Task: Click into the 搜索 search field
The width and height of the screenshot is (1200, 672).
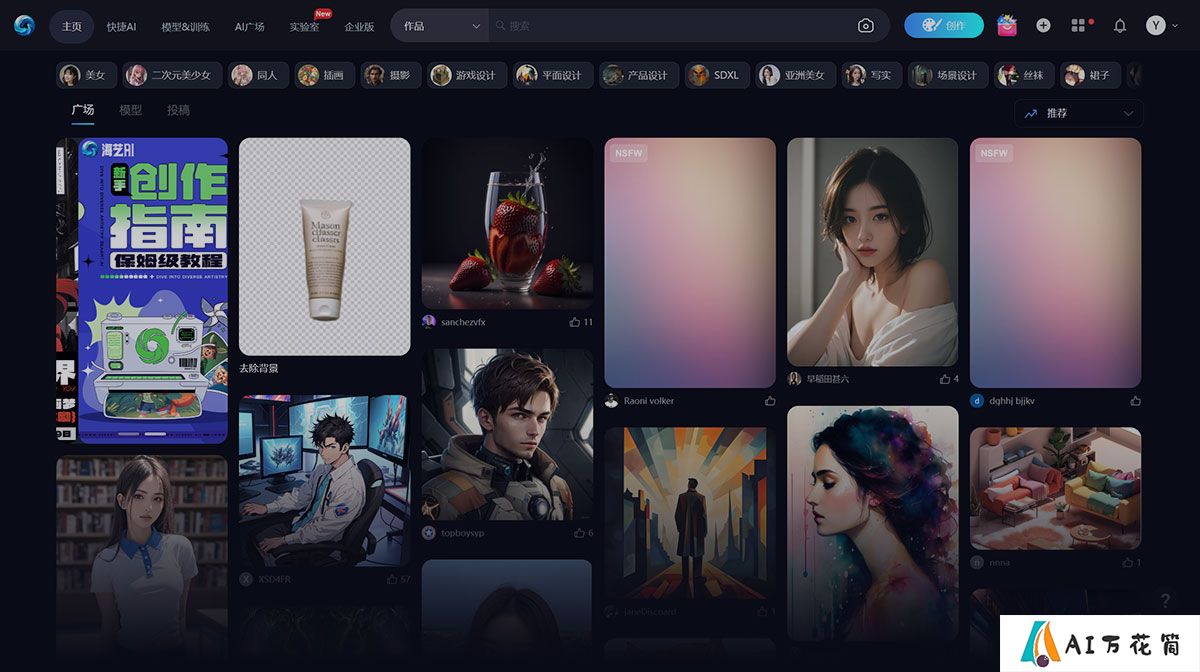Action: [x=670, y=26]
